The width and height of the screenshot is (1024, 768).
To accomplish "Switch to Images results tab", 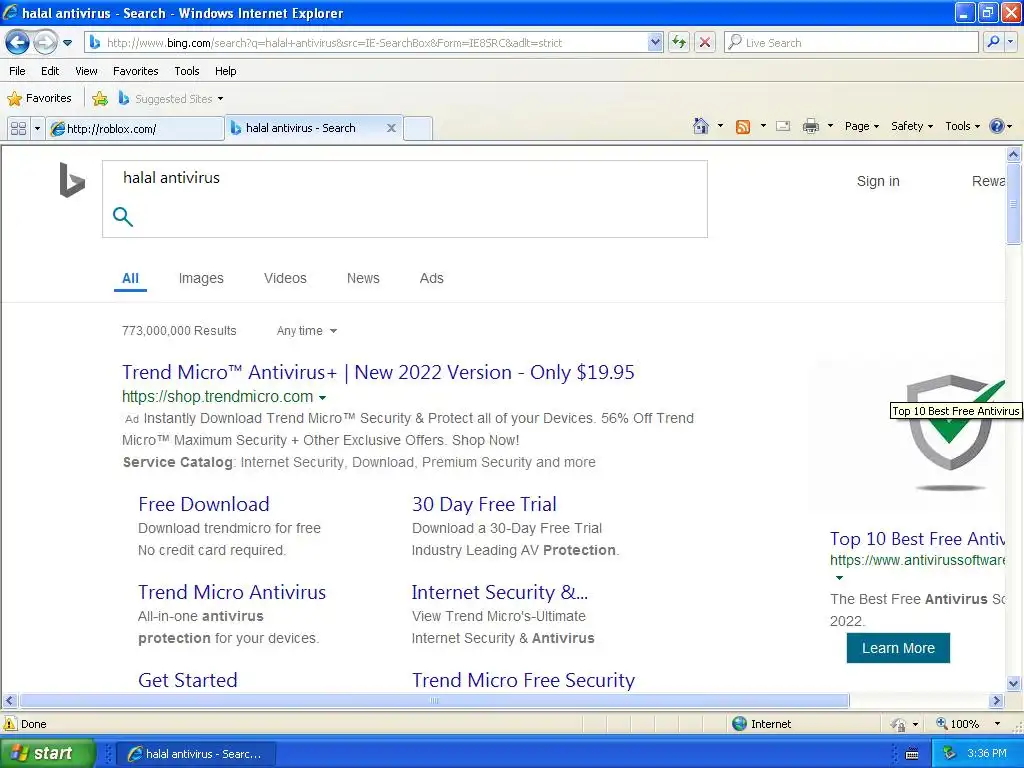I will [x=201, y=278].
